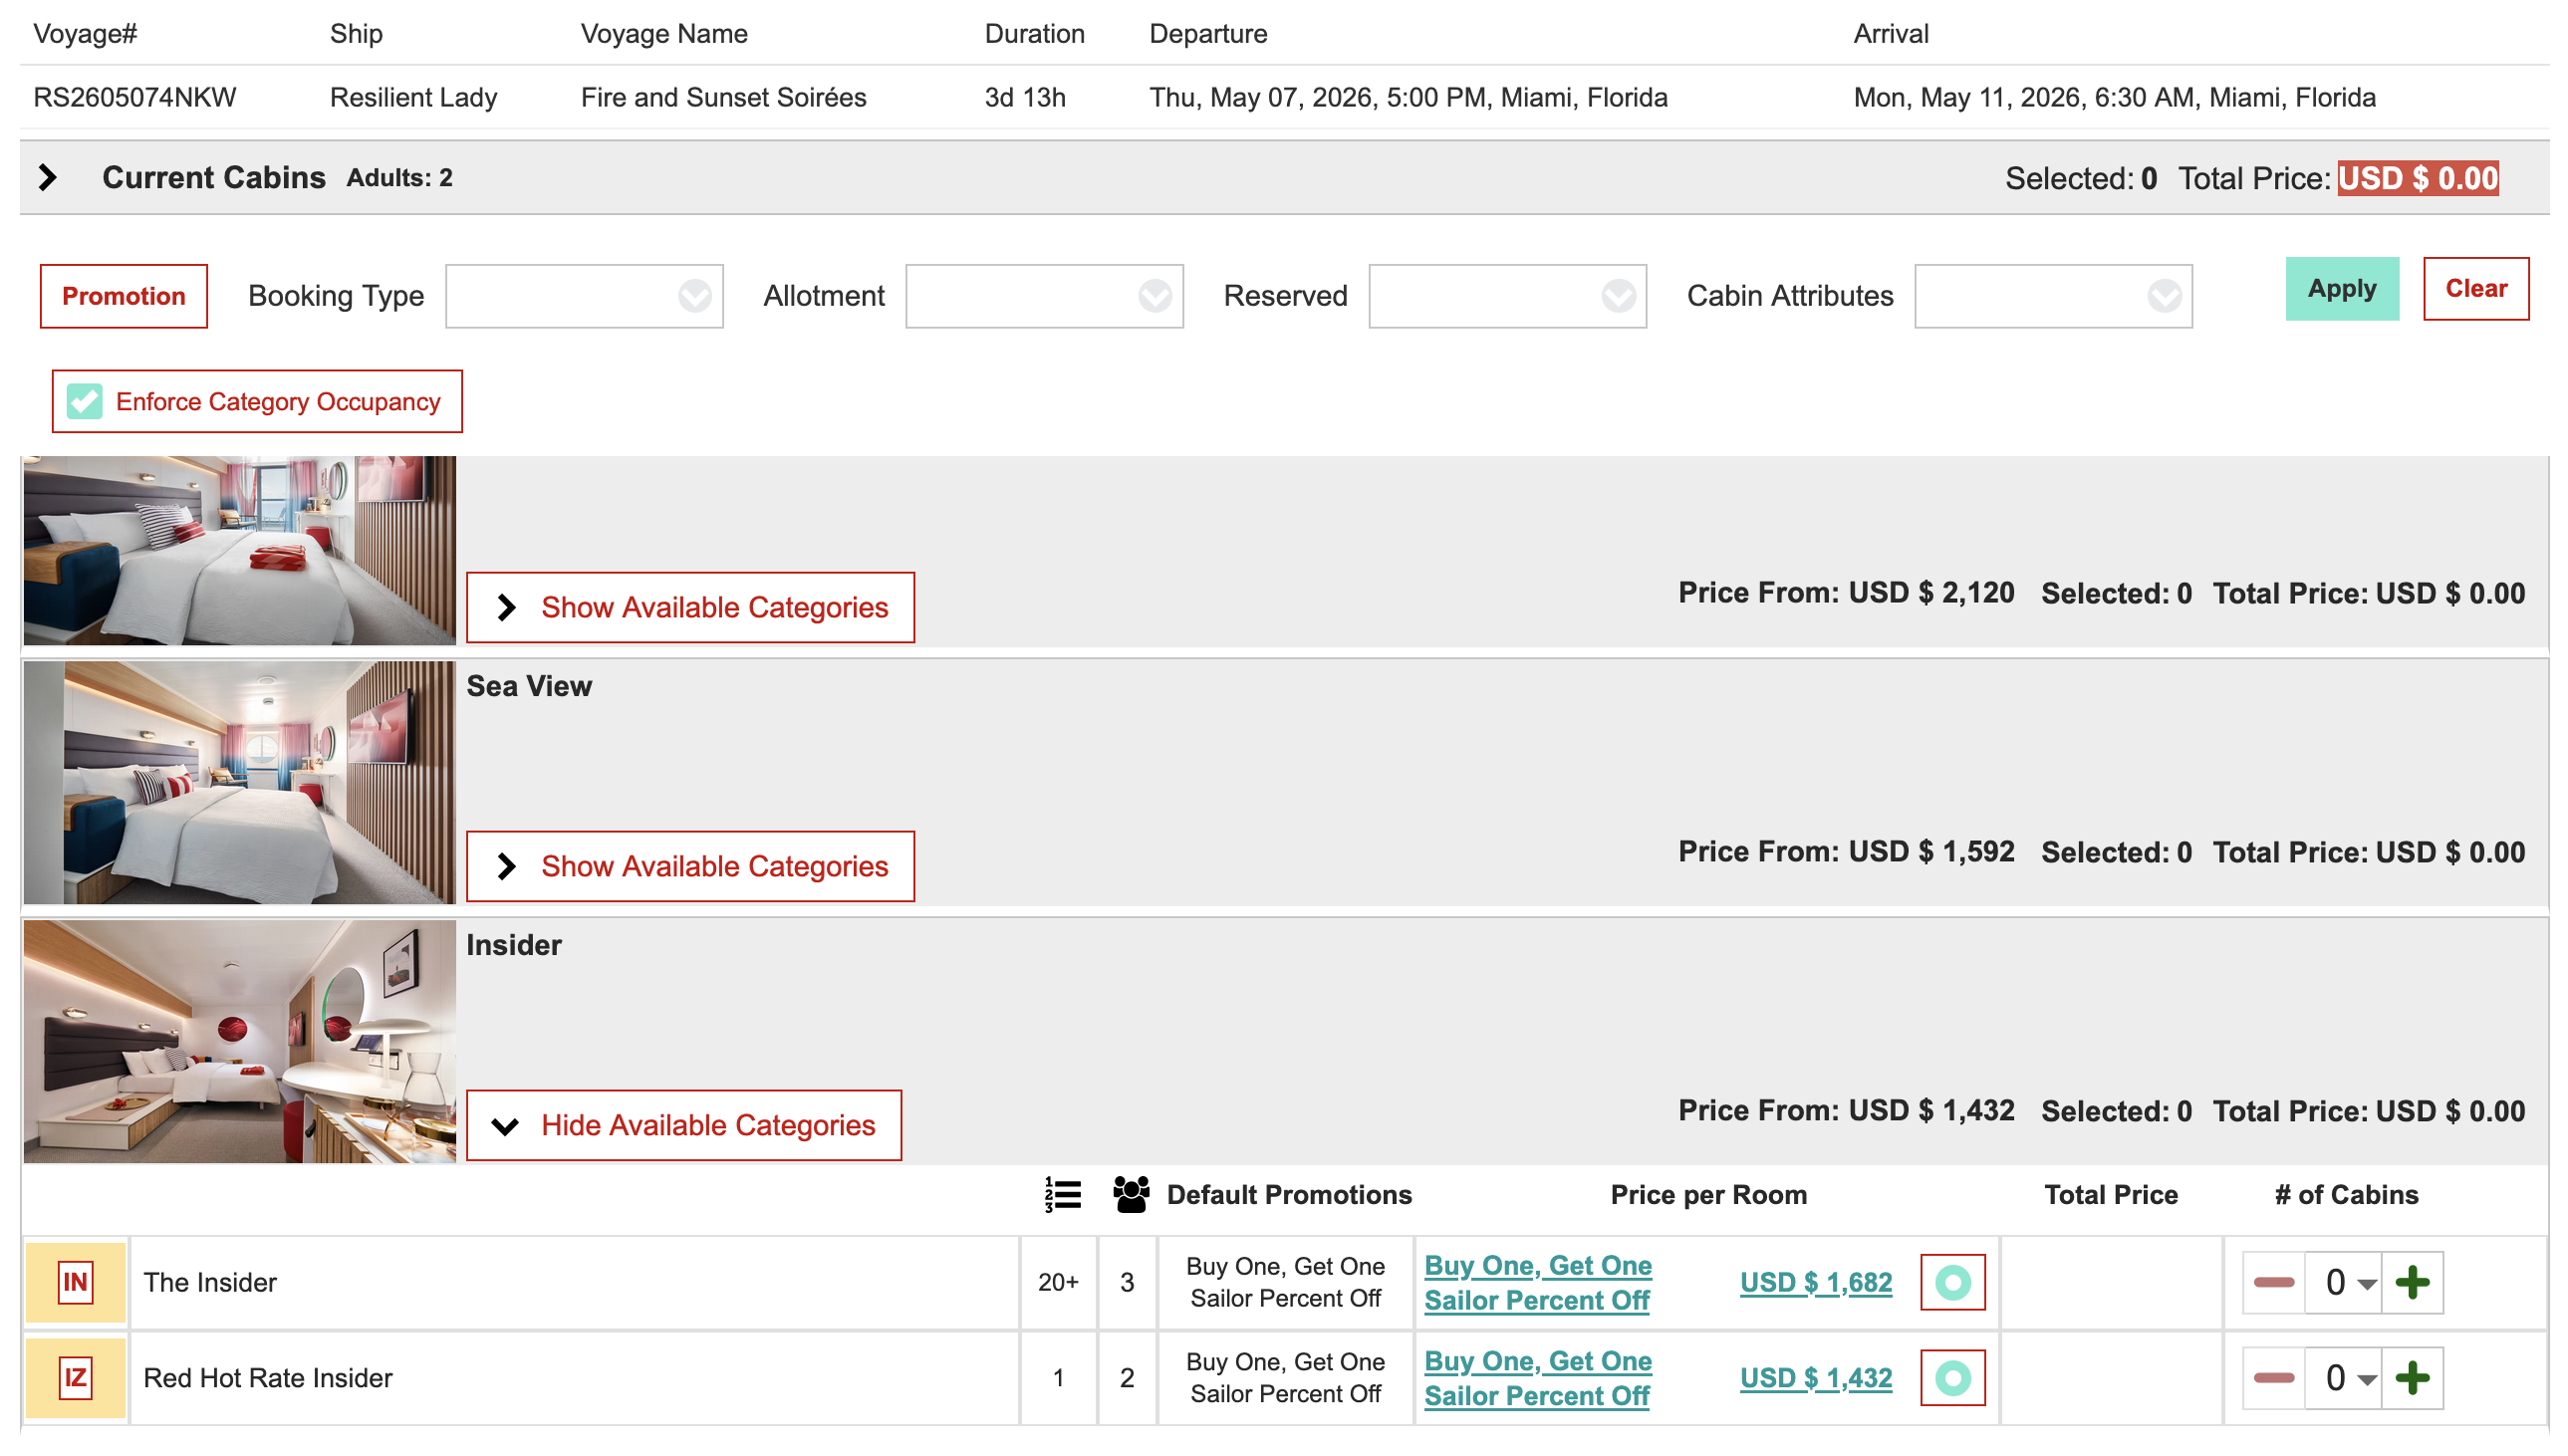Click plus icon for The Insider cabins
This screenshot has height=1456, width=2568.
click(2412, 1282)
